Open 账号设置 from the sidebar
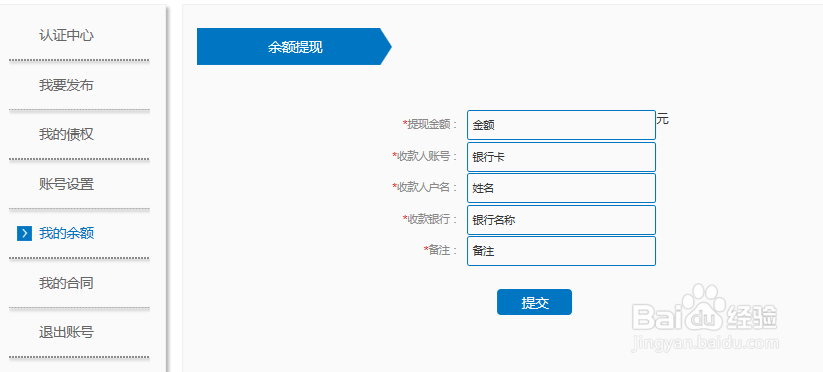The width and height of the screenshot is (823, 372). click(x=66, y=184)
